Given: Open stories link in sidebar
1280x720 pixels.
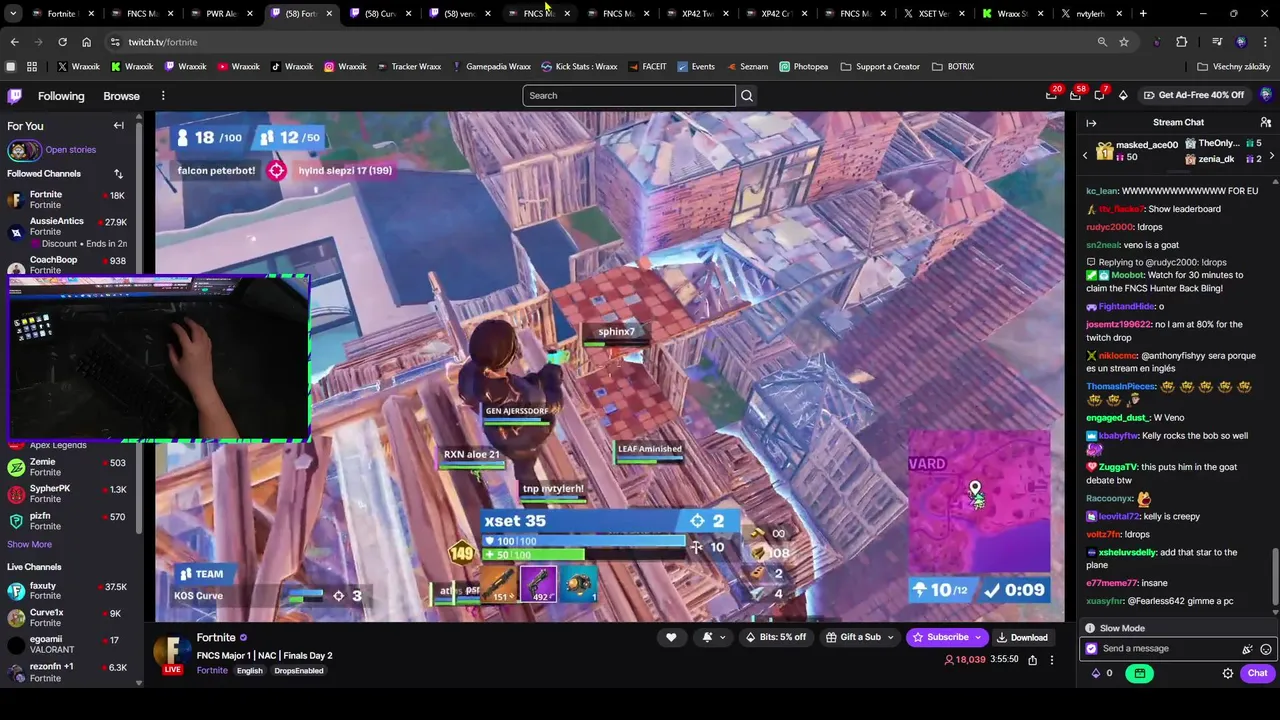Looking at the screenshot, I should pos(70,150).
